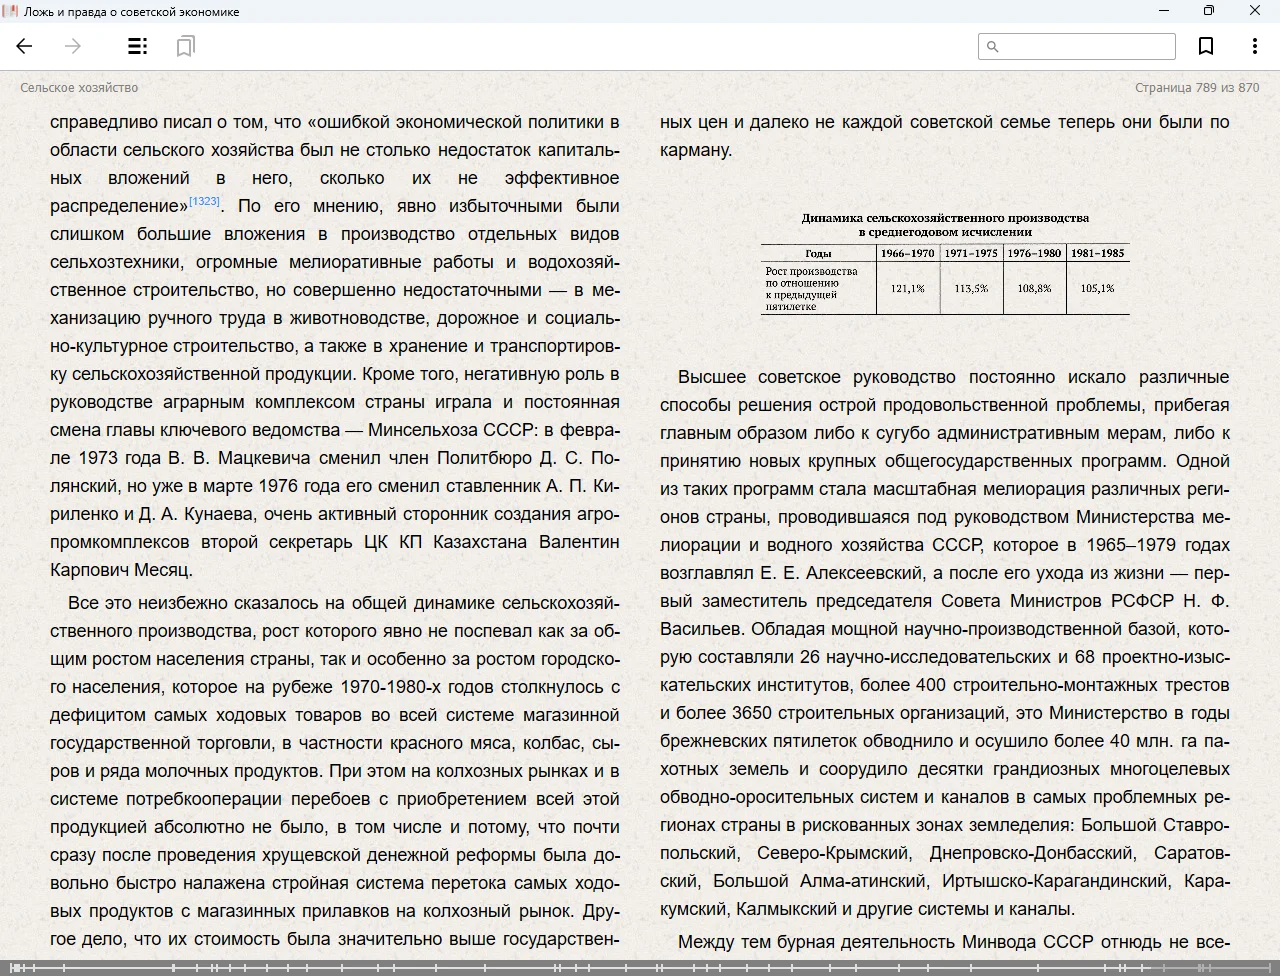Open footnote reference 1323

[x=204, y=201]
